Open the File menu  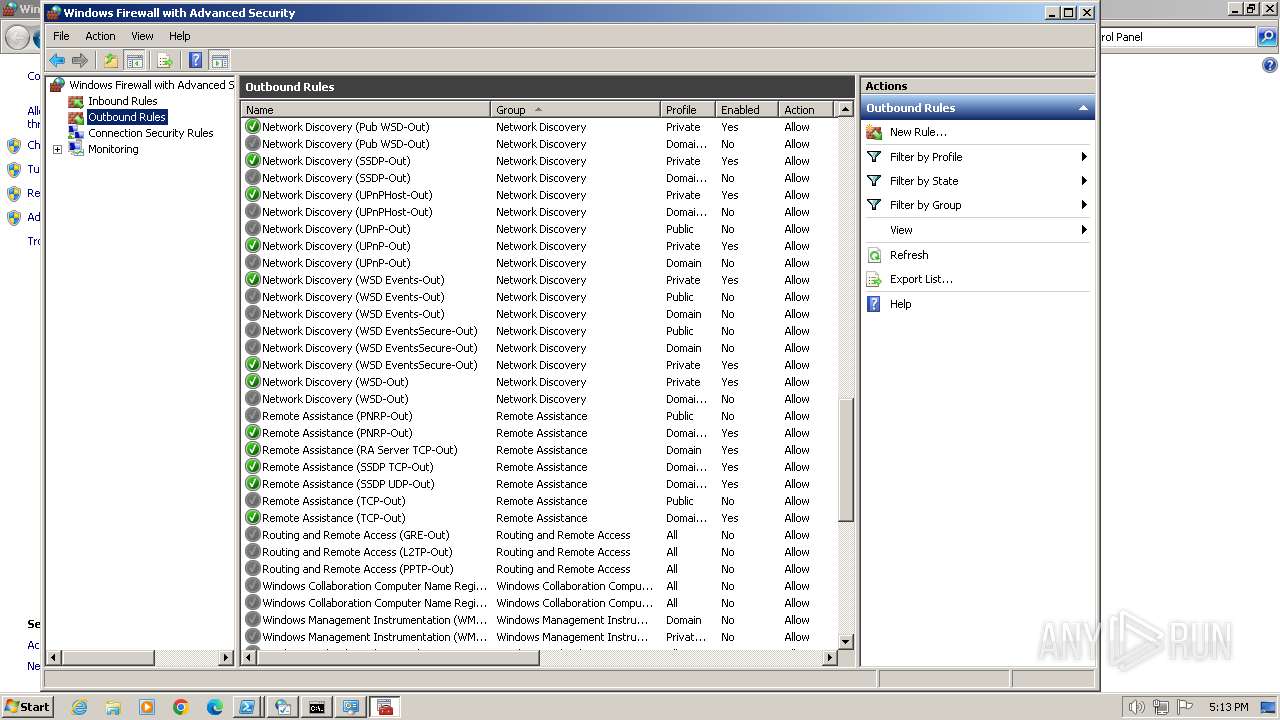click(x=61, y=36)
